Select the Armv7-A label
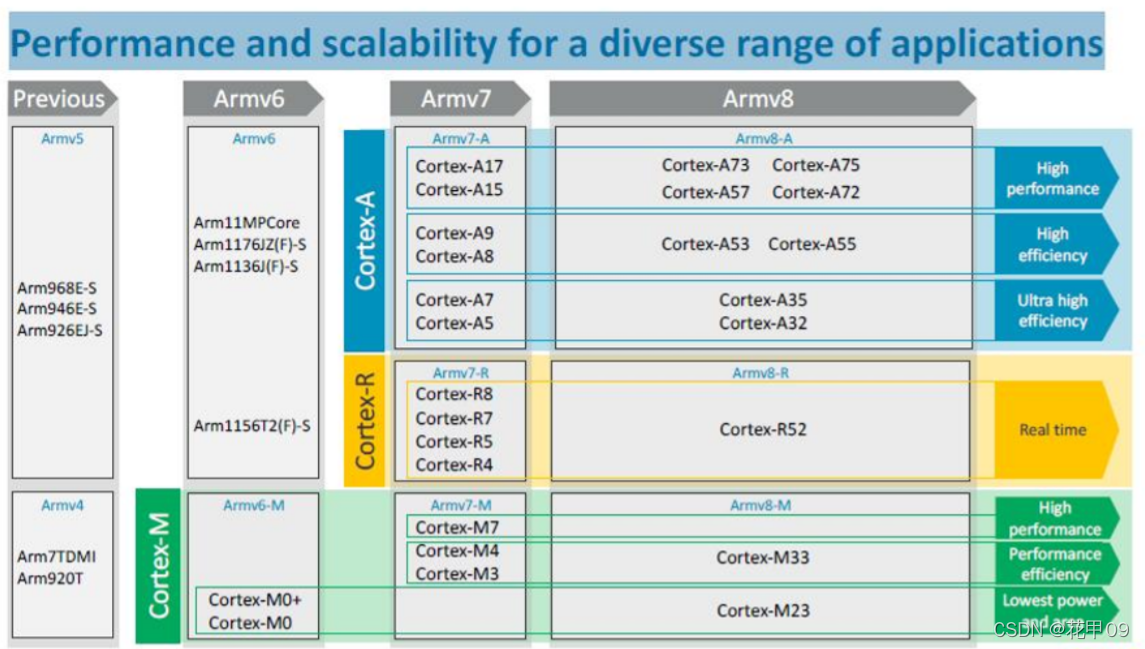 [461, 139]
